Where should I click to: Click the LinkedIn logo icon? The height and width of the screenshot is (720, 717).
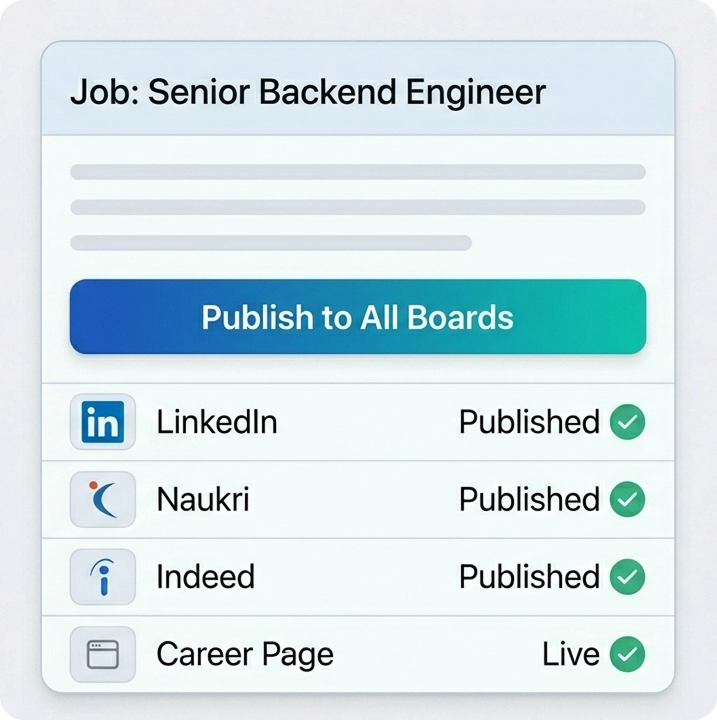103,422
